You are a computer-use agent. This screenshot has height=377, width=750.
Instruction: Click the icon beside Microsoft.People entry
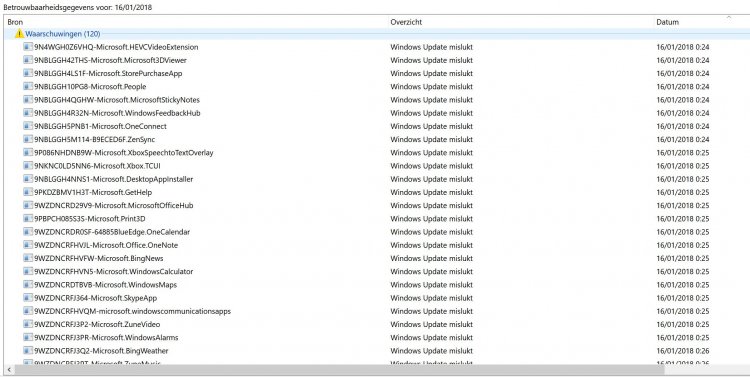point(28,87)
